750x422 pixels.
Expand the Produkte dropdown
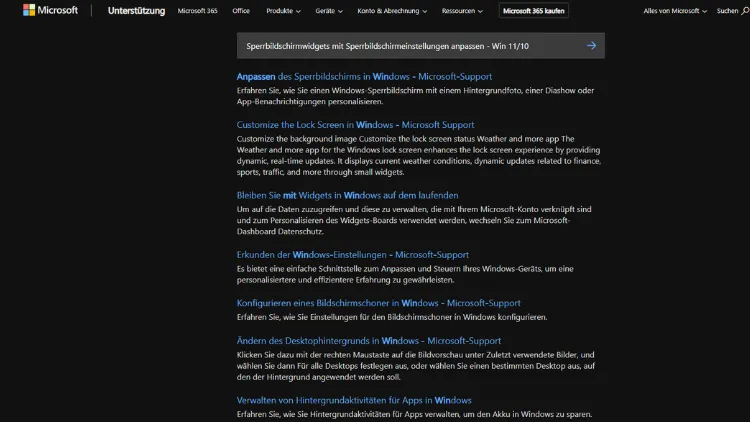pyautogui.click(x=283, y=11)
